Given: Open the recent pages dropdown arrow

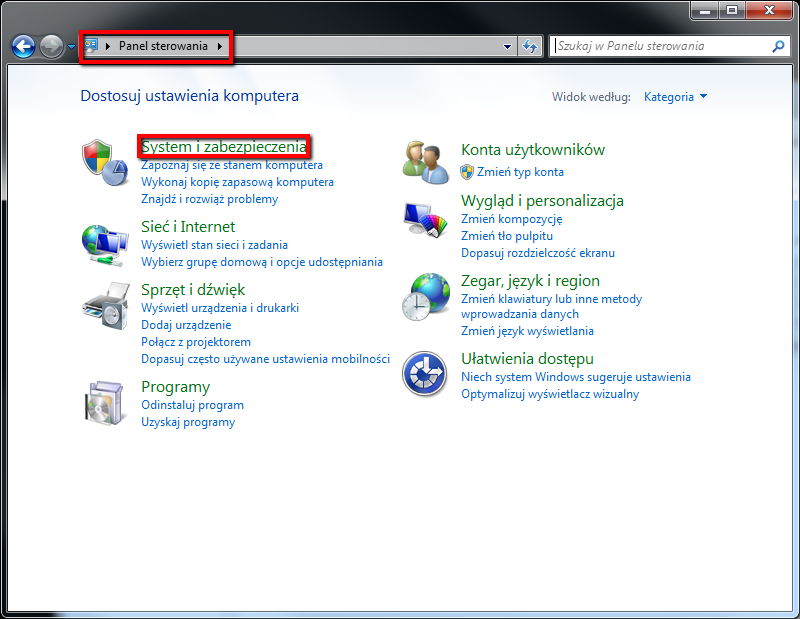Looking at the screenshot, I should [x=71, y=47].
